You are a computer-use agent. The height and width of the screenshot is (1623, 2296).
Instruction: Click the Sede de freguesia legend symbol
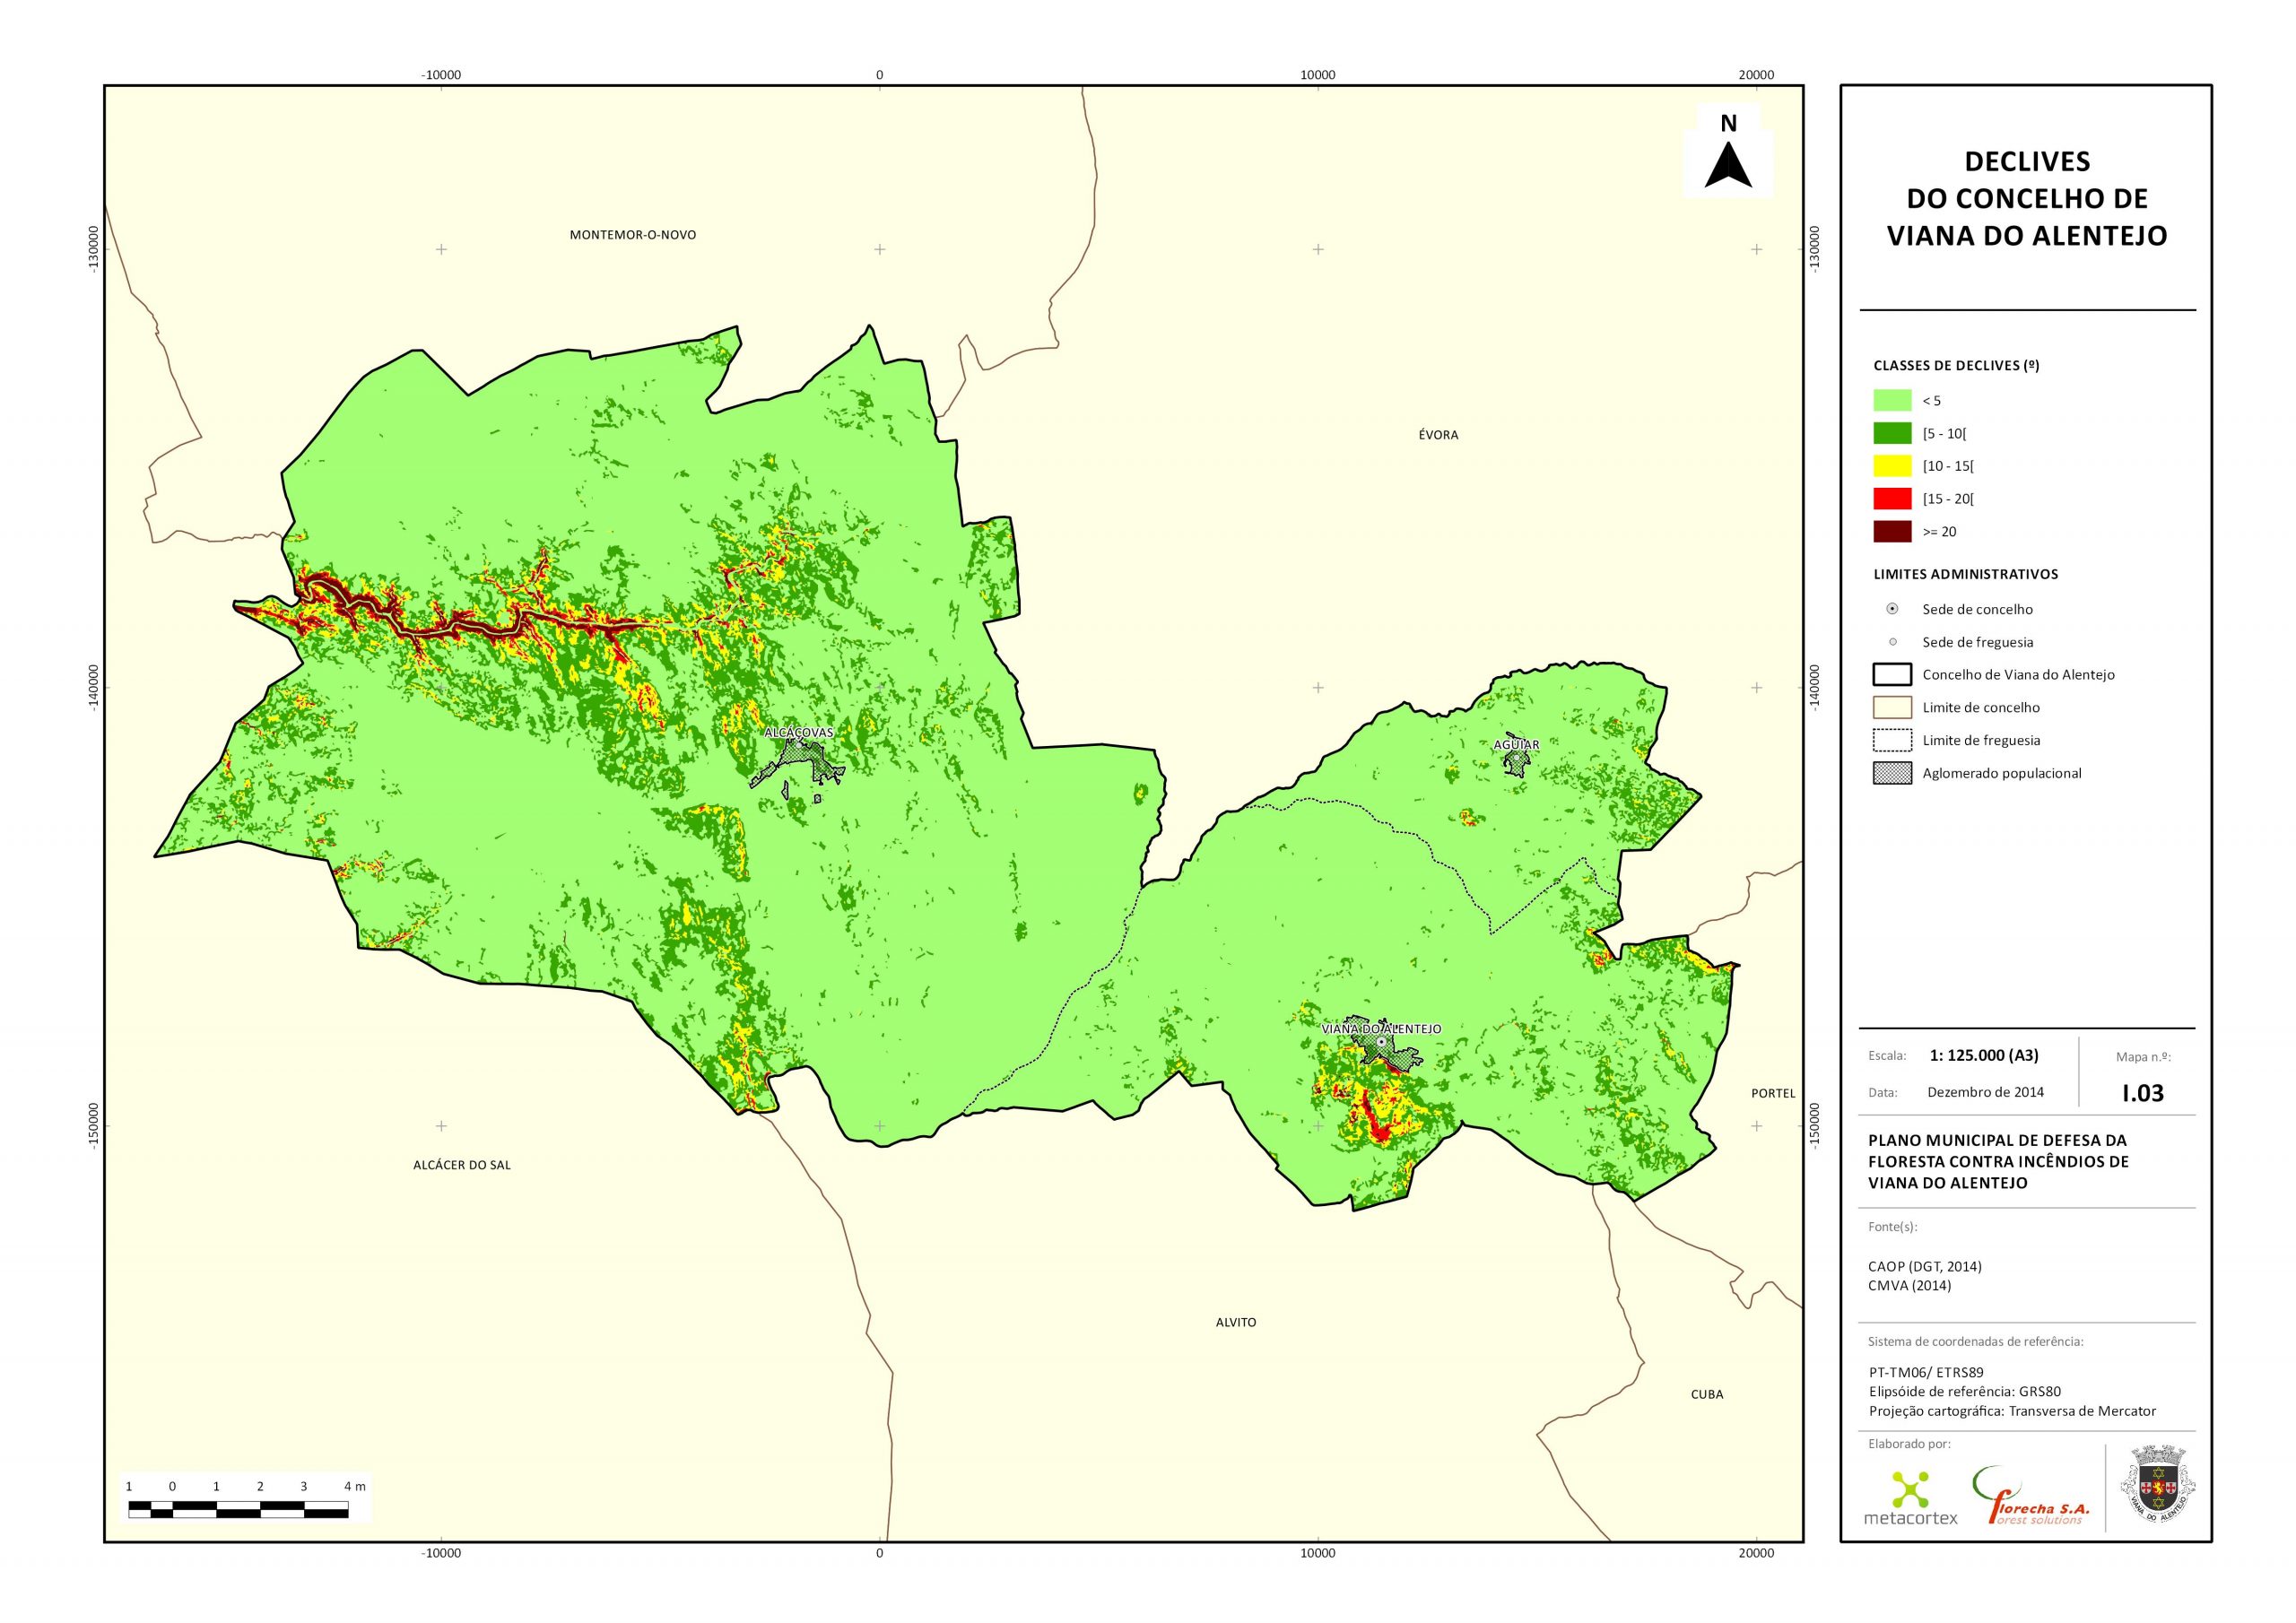coord(1892,642)
